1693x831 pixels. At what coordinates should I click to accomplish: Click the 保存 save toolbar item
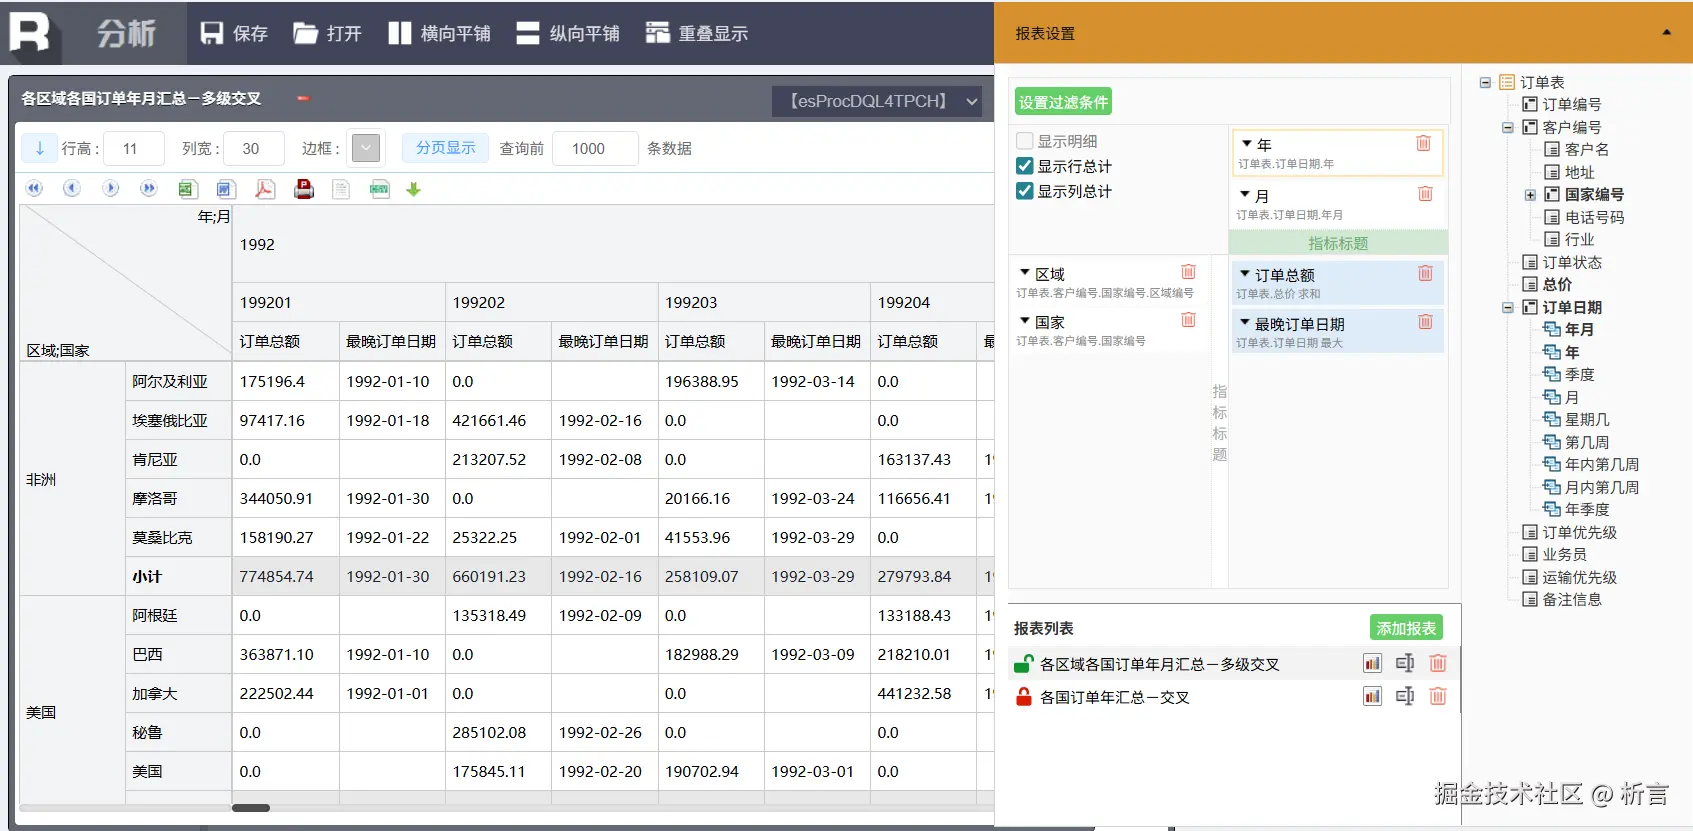(x=234, y=33)
